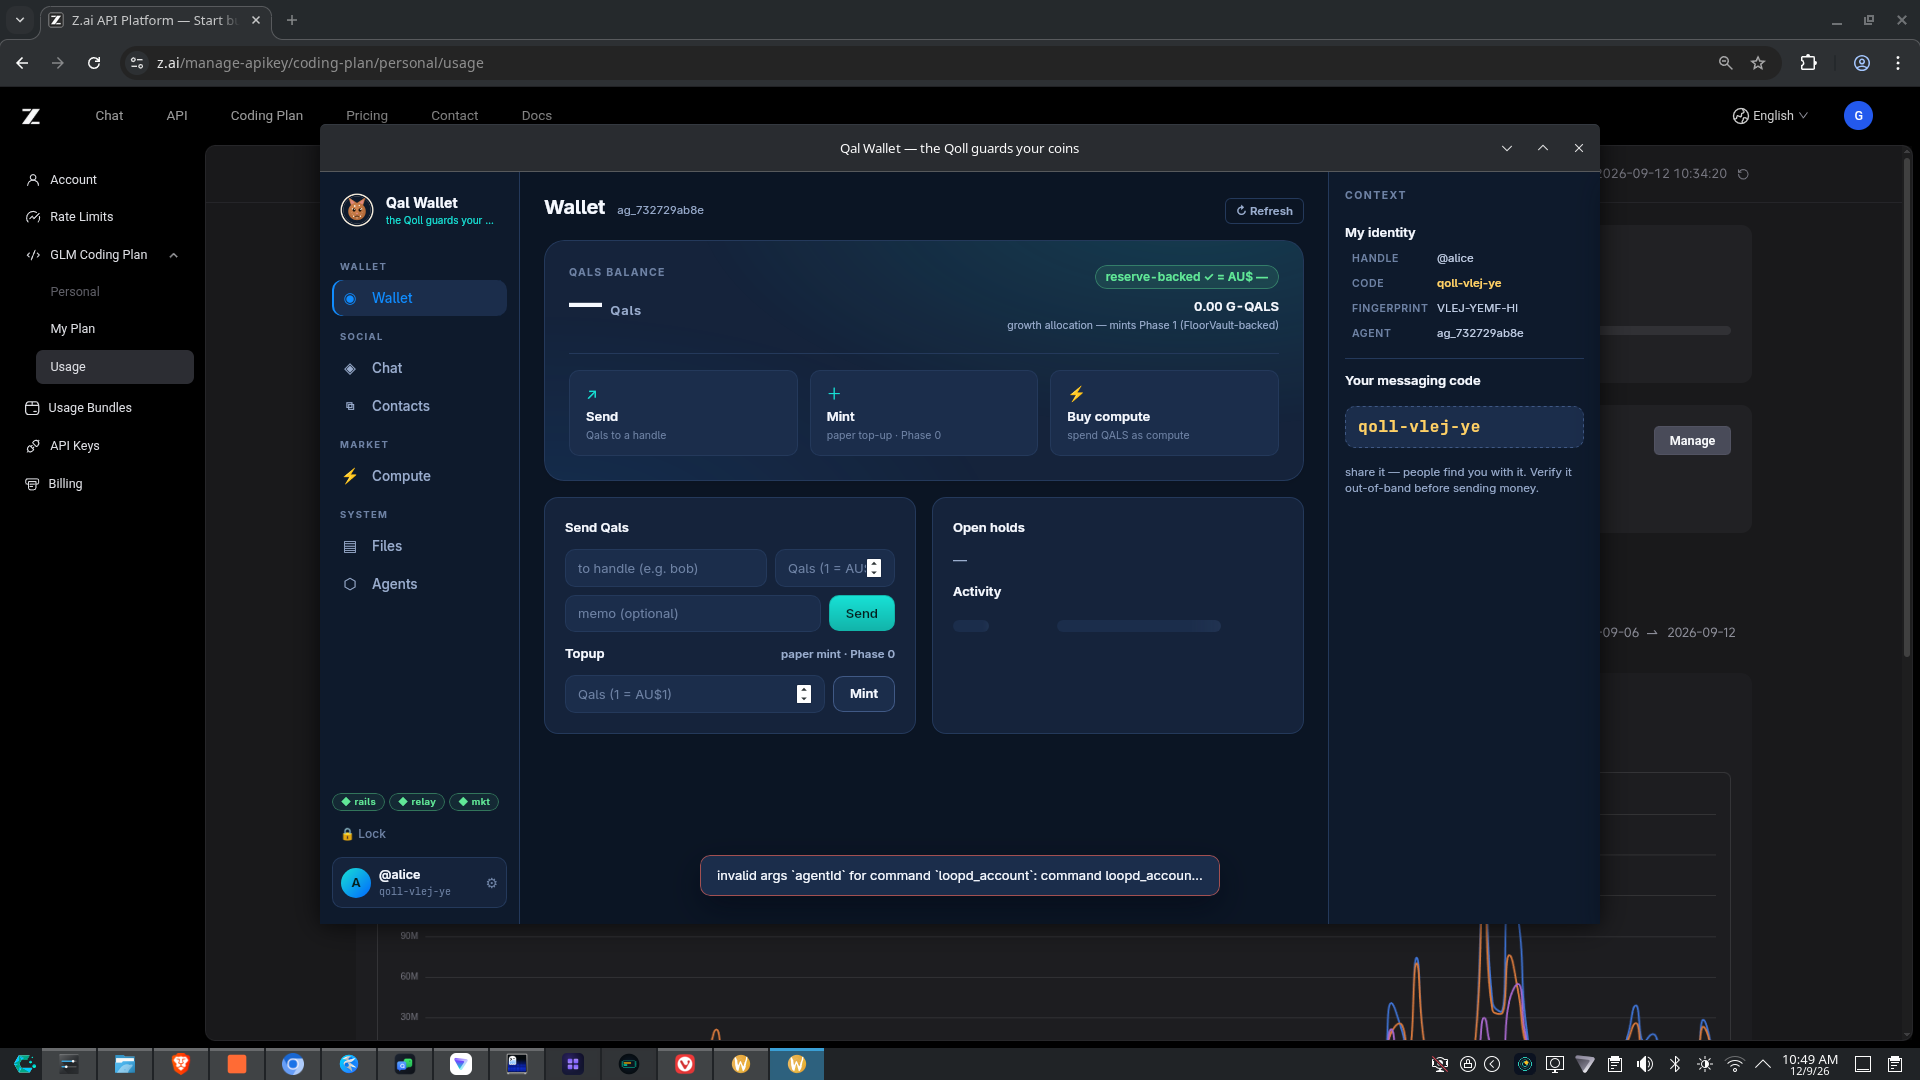Open Brave browser from the taskbar
This screenshot has height=1080, width=1920.
(x=181, y=1064)
